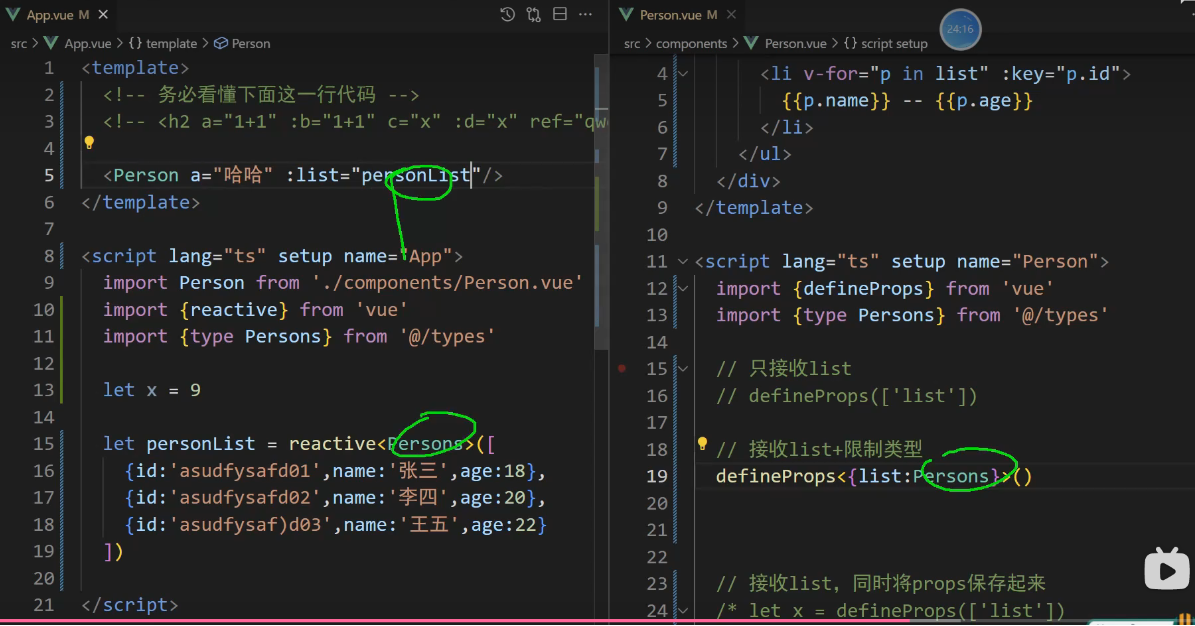Click the 'Person' breadcrumb symbol in App.vue
This screenshot has height=626, width=1195.
251,43
